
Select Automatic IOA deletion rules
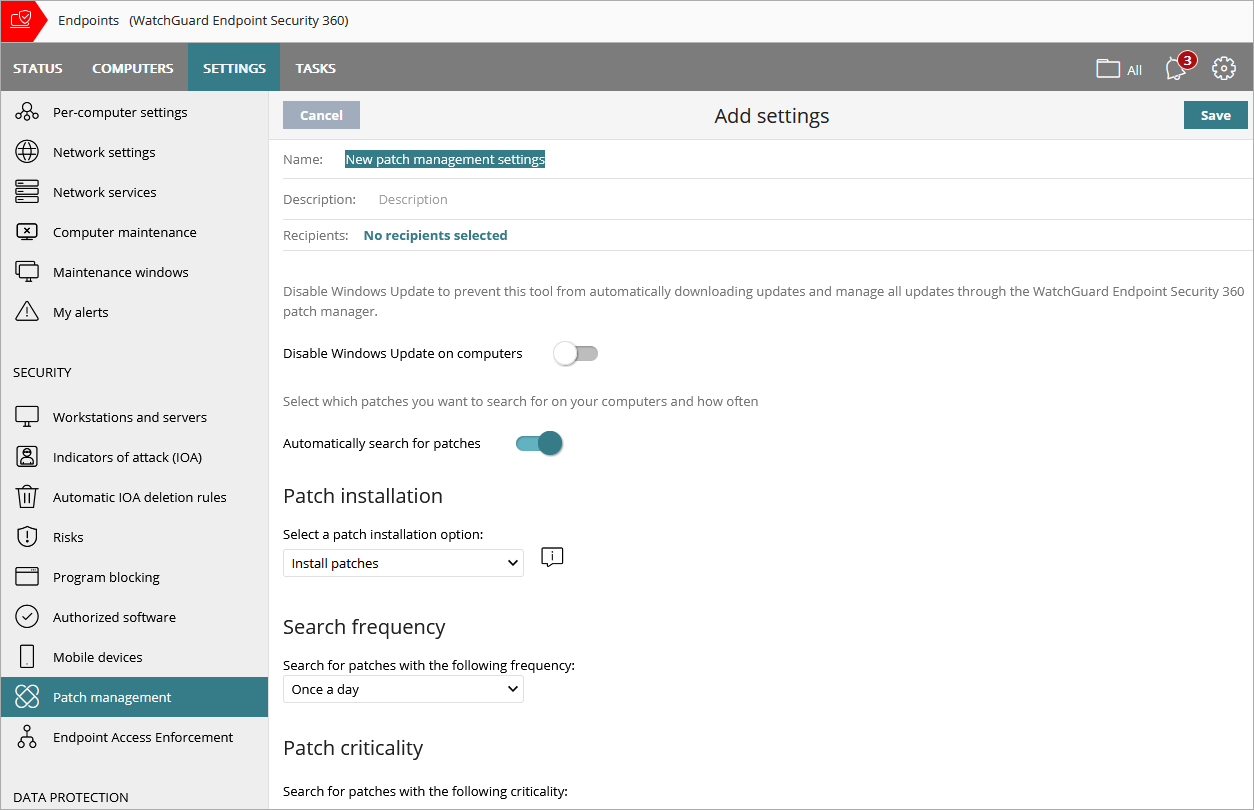pos(134,497)
